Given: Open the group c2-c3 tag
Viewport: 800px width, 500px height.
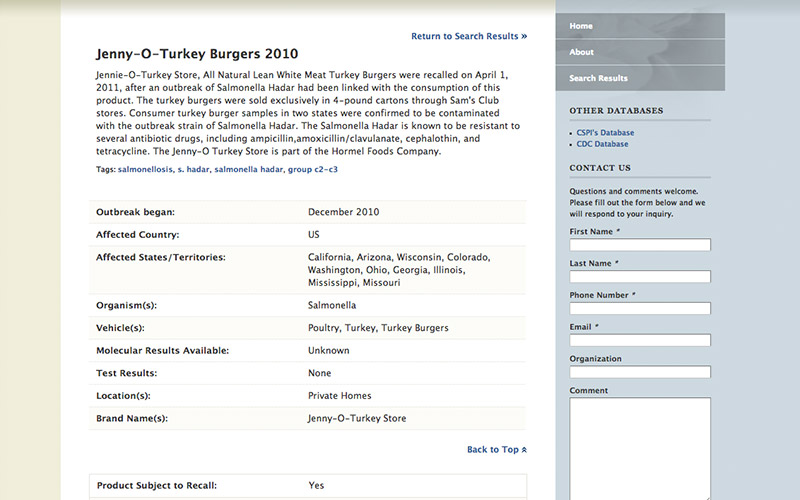Looking at the screenshot, I should tap(313, 170).
